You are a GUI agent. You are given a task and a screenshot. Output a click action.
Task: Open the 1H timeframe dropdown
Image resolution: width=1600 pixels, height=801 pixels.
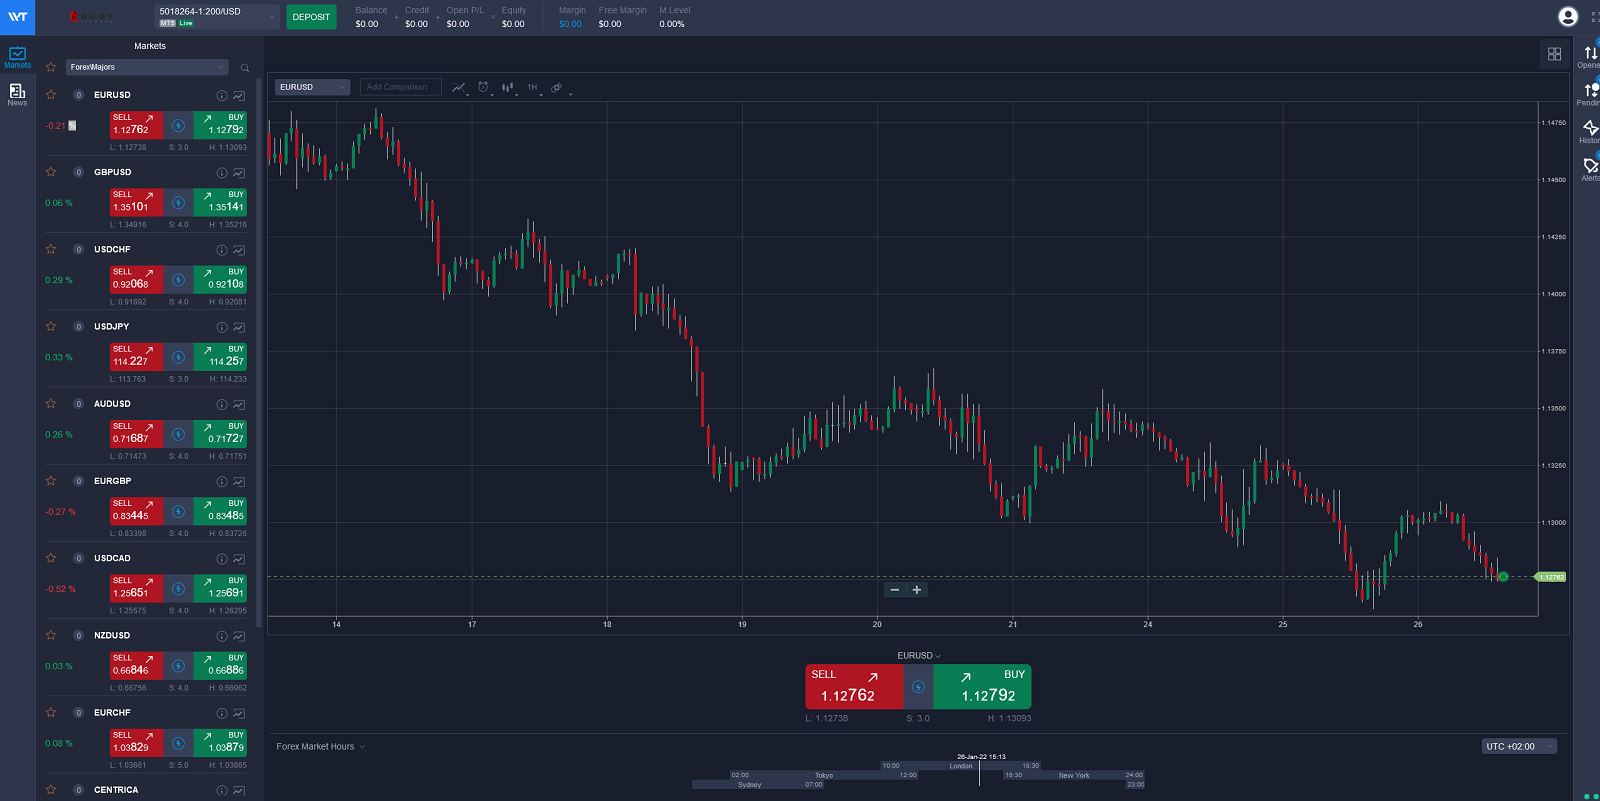coord(535,88)
